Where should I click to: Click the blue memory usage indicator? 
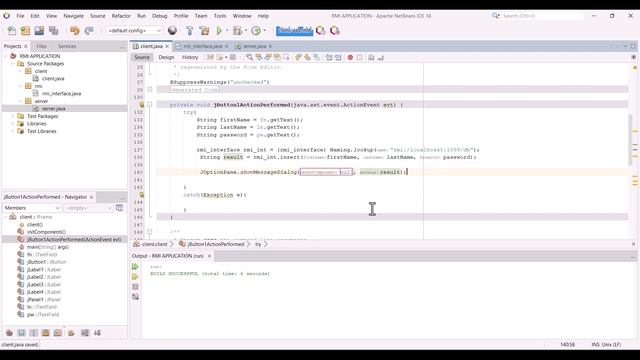(x=294, y=31)
